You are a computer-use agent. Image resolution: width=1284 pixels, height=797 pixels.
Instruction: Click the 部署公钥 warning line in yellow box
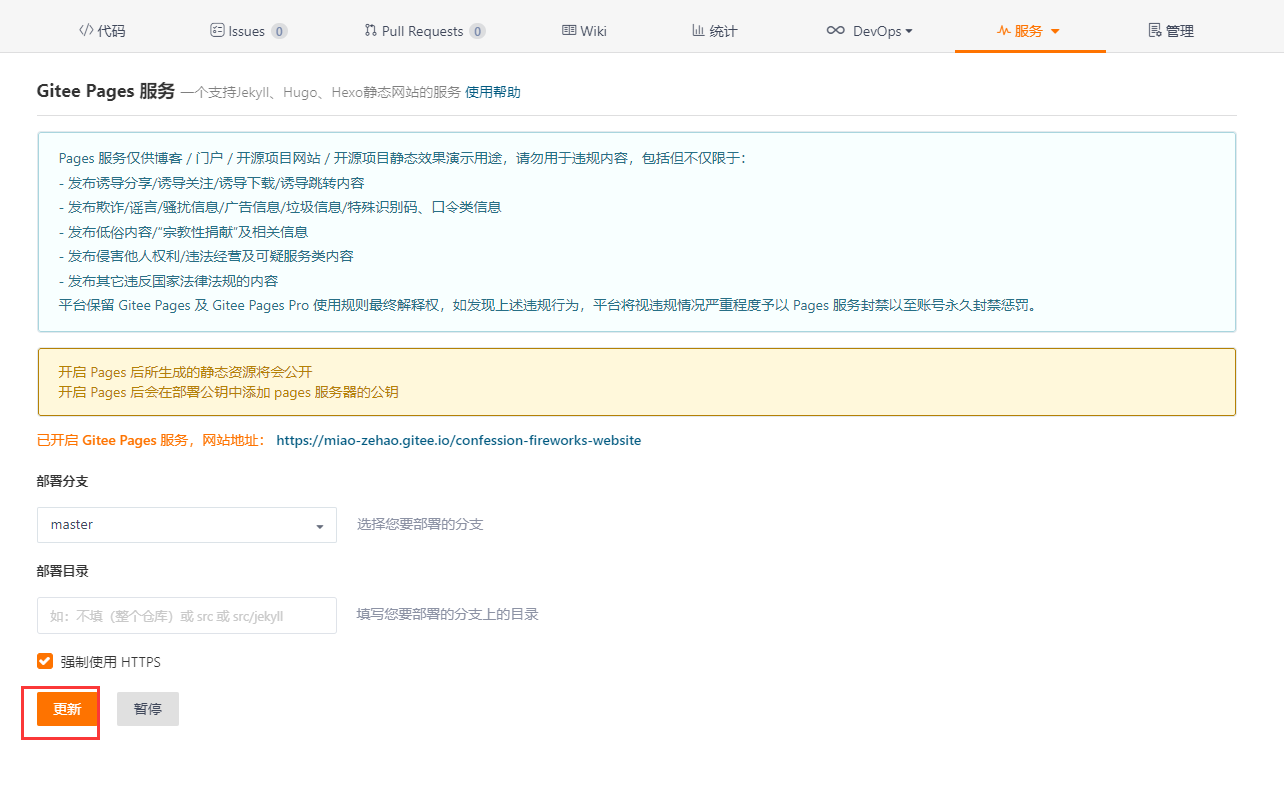228,392
